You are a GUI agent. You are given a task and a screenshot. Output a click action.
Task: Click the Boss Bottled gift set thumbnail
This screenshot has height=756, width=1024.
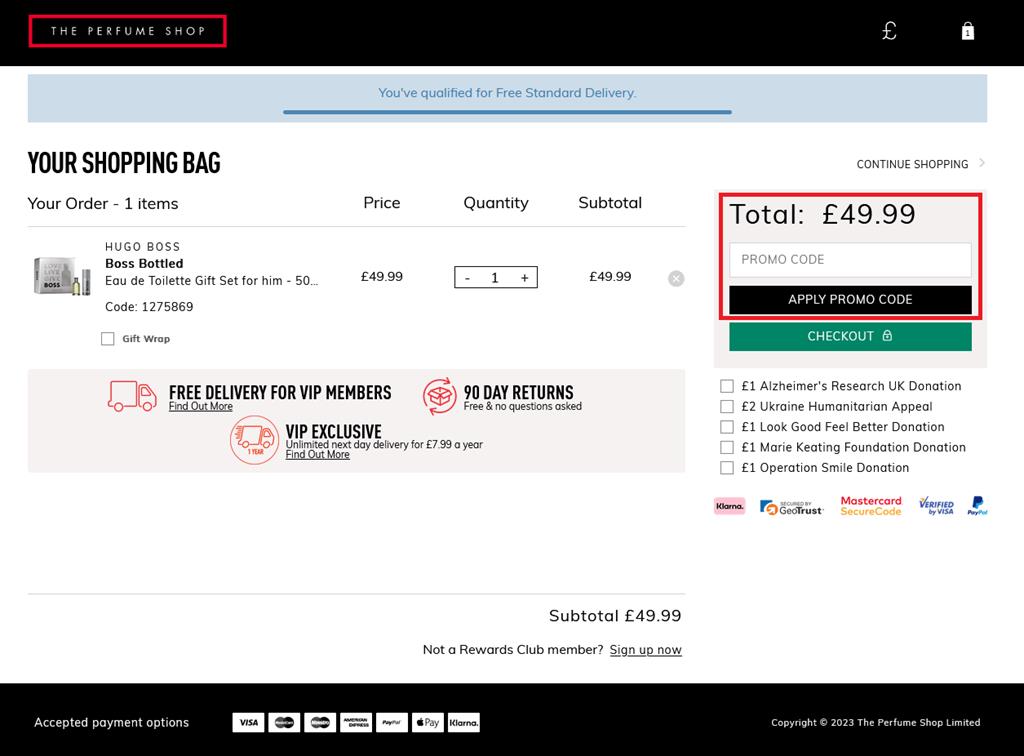[62, 276]
